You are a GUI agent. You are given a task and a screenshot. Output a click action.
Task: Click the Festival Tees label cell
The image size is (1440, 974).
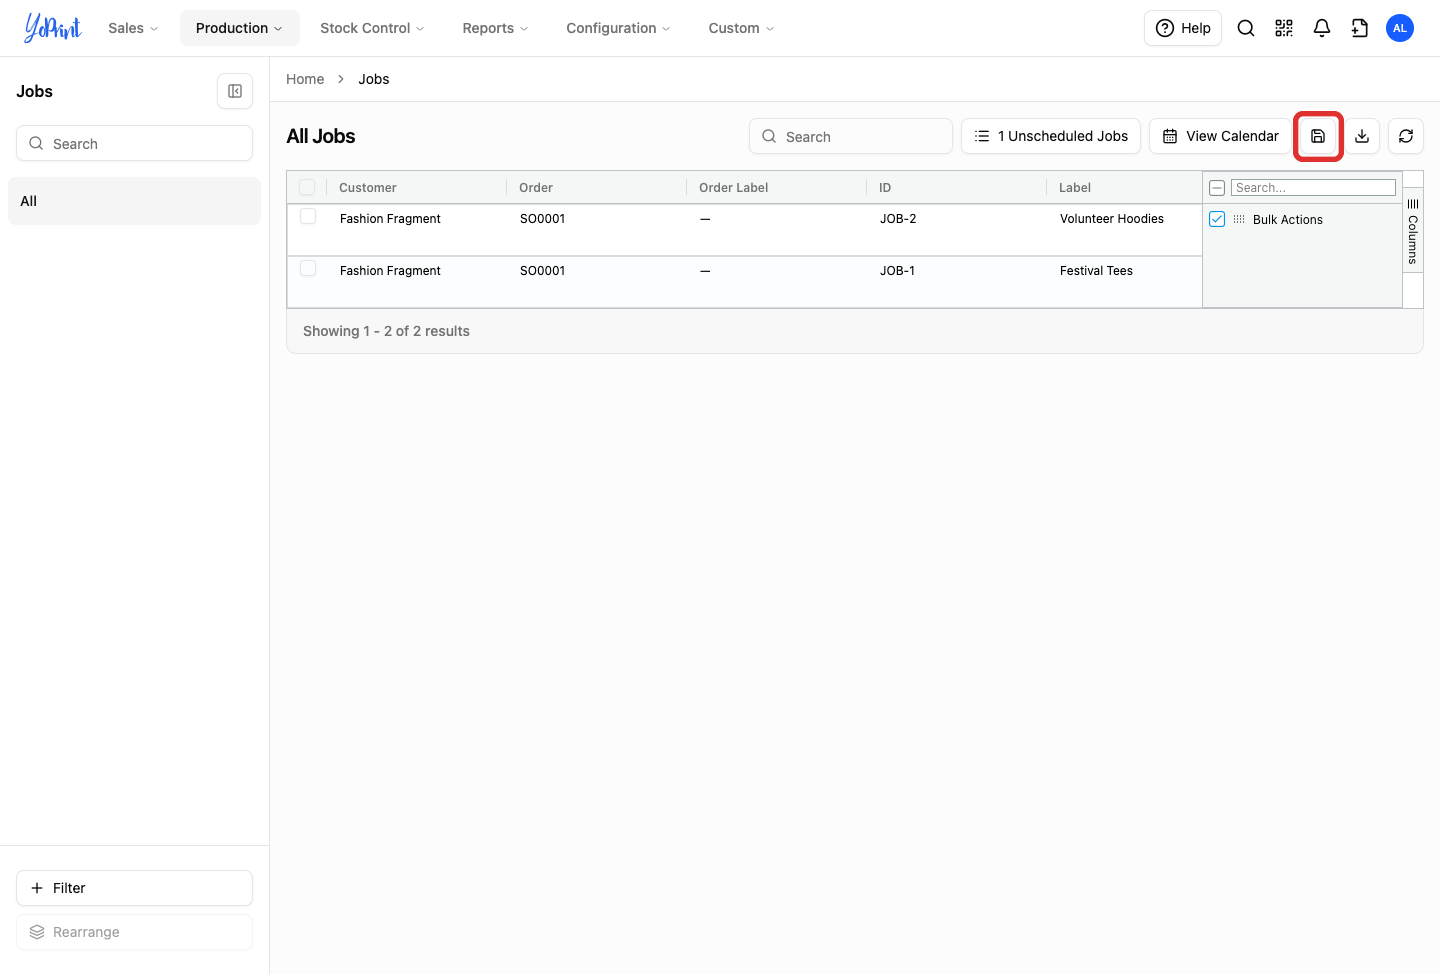[1096, 271]
